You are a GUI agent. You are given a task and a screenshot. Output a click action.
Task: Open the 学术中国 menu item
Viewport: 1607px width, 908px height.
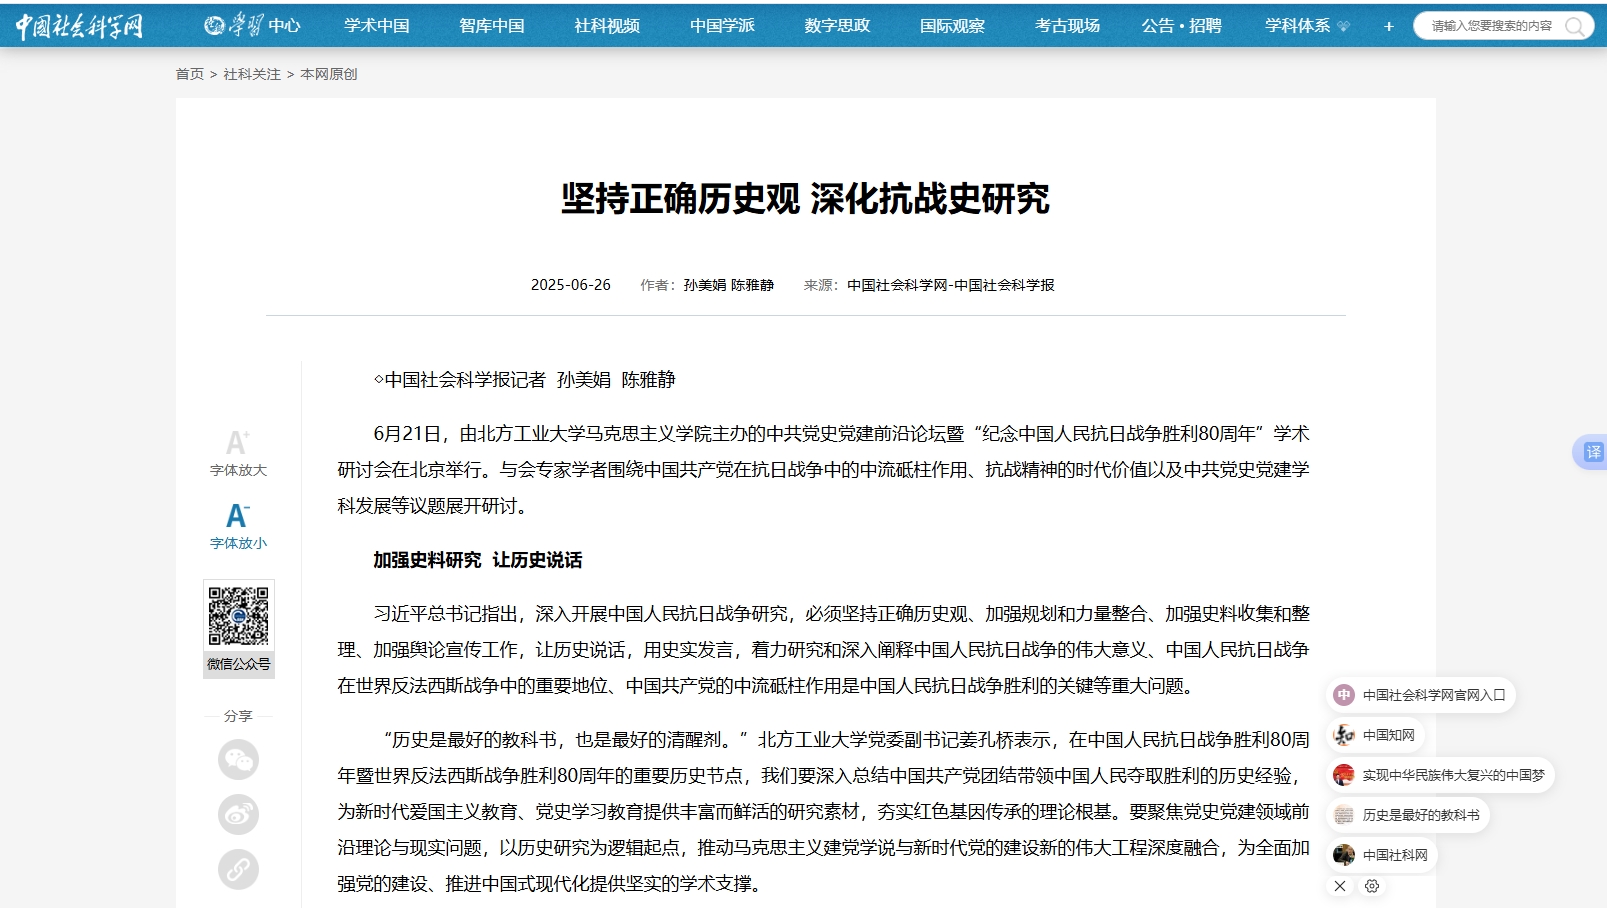pos(376,26)
